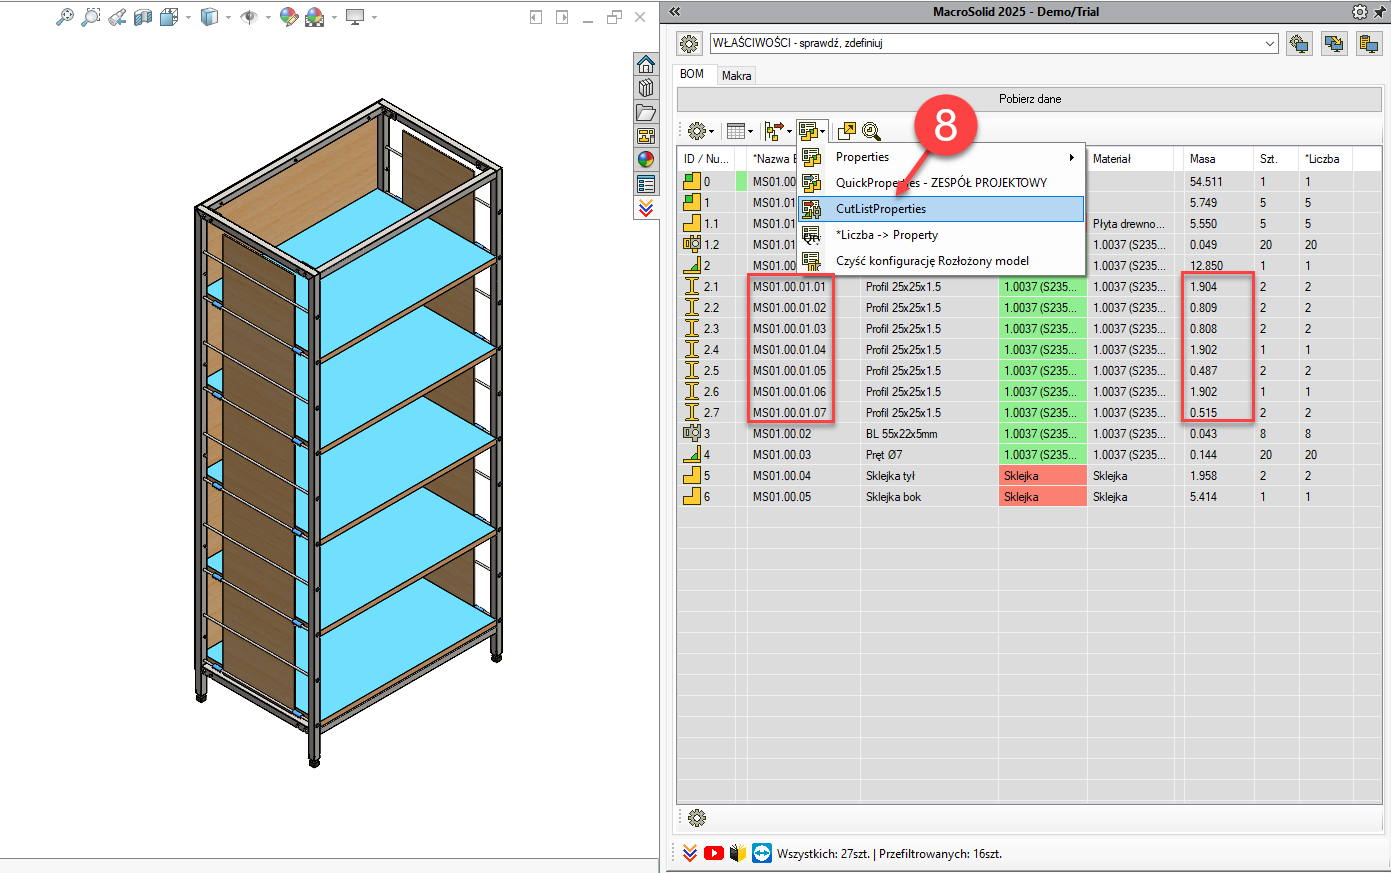Click the ID / Nu... column header
Image resolution: width=1391 pixels, height=873 pixels.
[706, 159]
